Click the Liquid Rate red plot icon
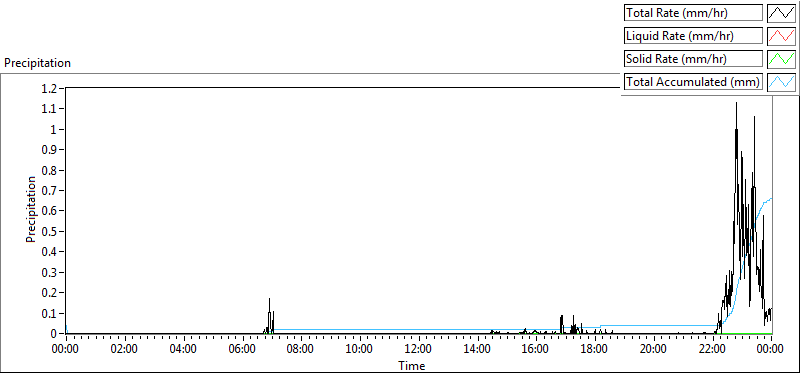Screen dimensions: 800x373 [x=781, y=36]
